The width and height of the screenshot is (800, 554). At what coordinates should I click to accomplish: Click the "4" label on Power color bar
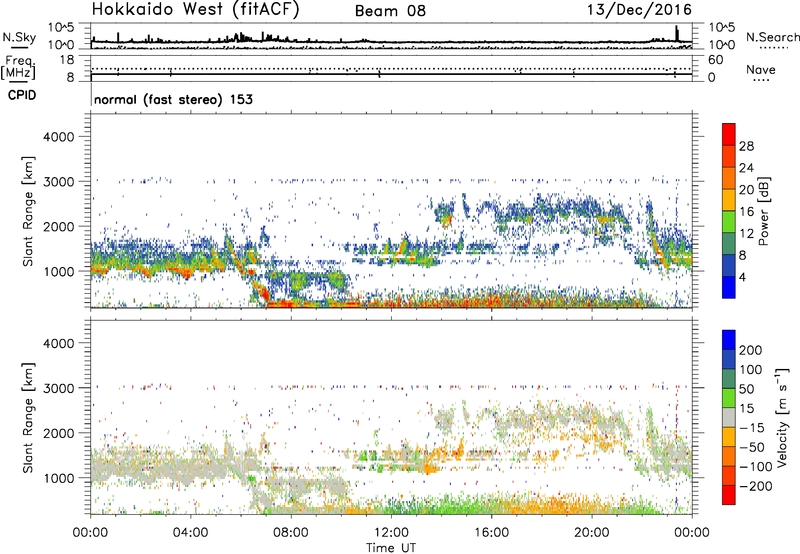pyautogui.click(x=743, y=278)
